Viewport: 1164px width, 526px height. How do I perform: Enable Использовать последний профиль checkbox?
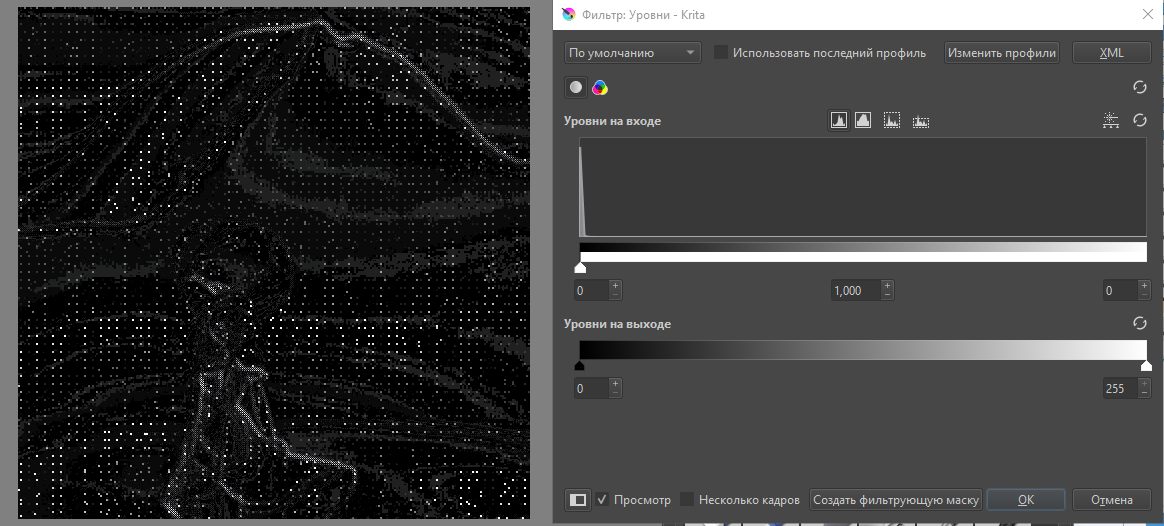tap(721, 53)
